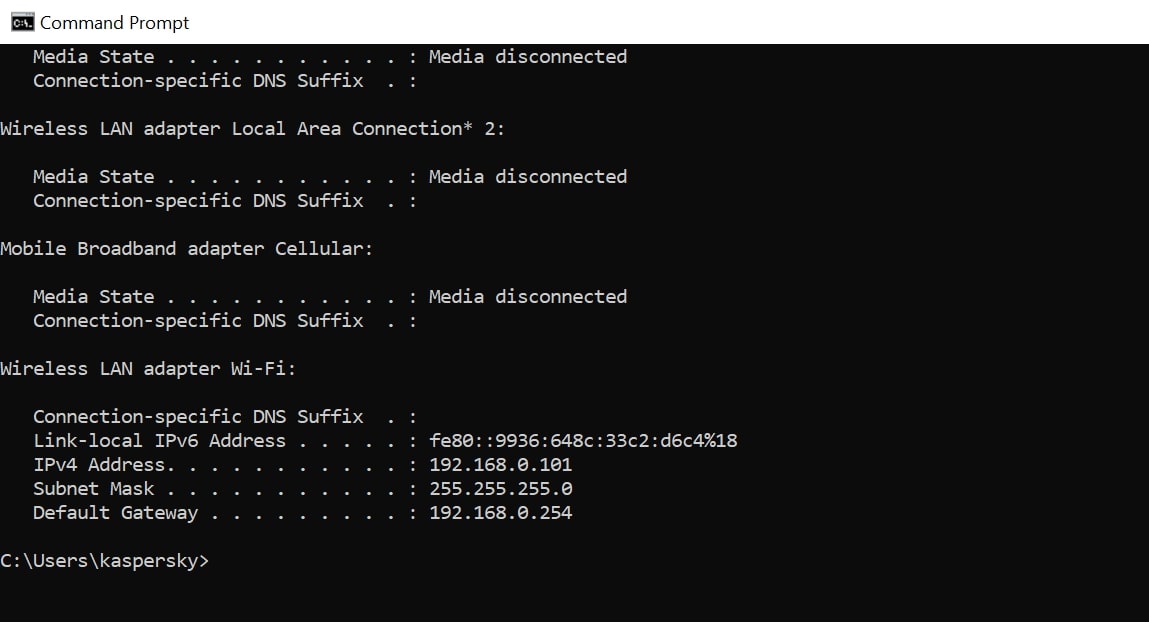Click the Default Gateway label text
Screen dimensions: 1149x622
pos(115,513)
